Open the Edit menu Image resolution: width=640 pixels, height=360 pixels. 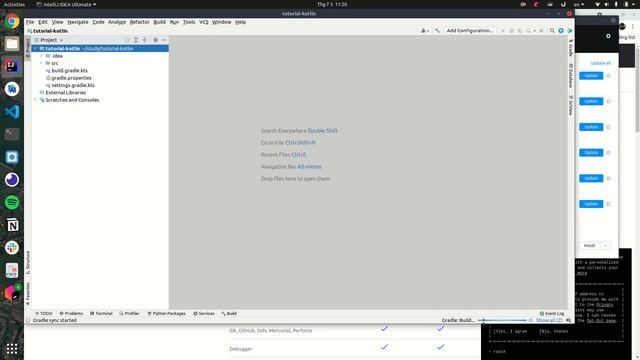click(43, 22)
